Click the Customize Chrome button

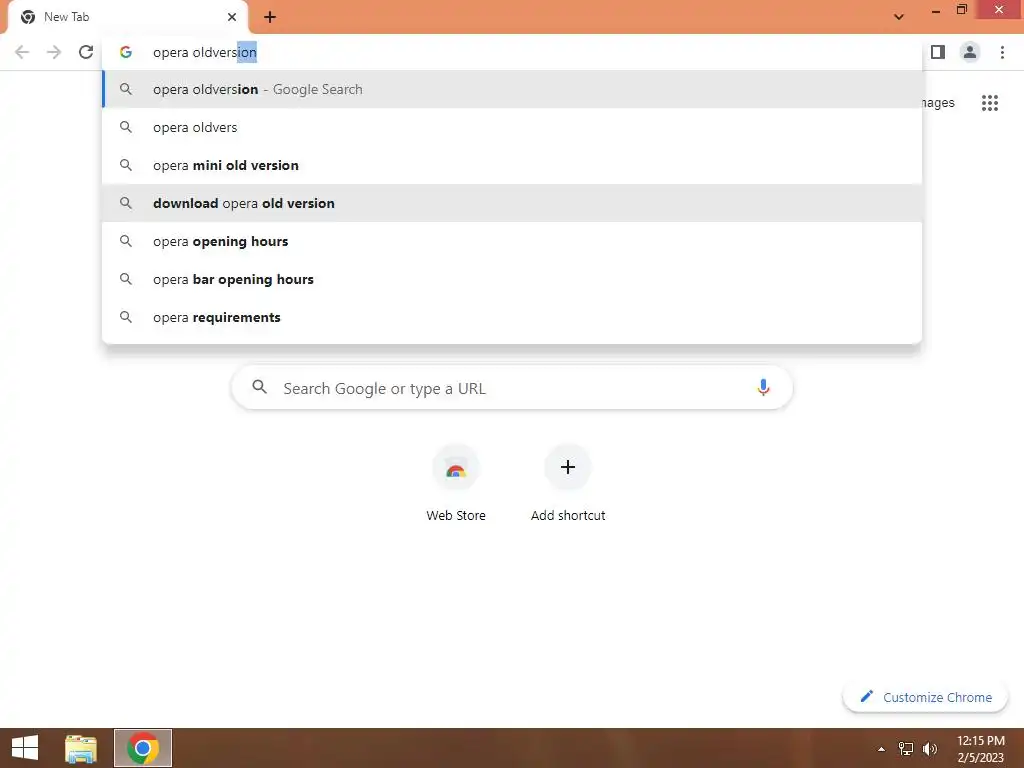point(926,697)
